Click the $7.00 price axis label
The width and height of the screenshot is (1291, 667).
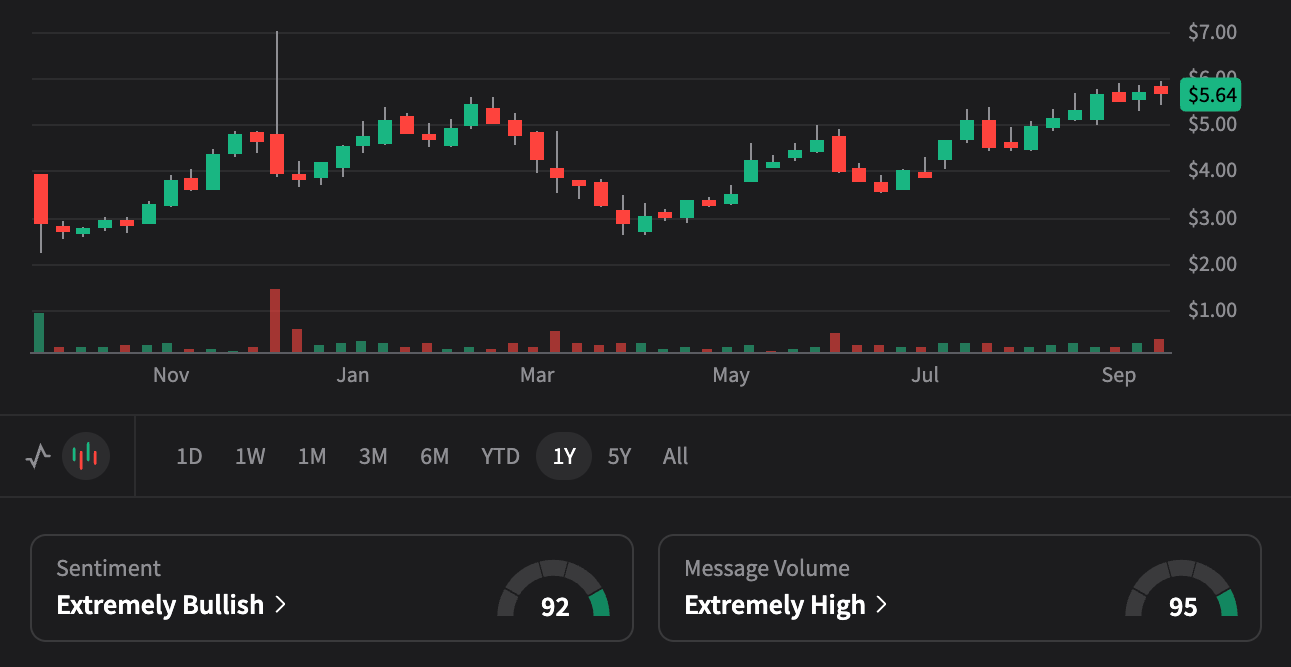1212,32
